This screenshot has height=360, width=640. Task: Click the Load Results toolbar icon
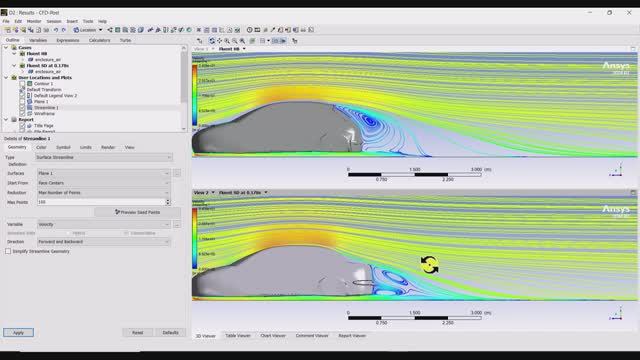tap(8, 30)
